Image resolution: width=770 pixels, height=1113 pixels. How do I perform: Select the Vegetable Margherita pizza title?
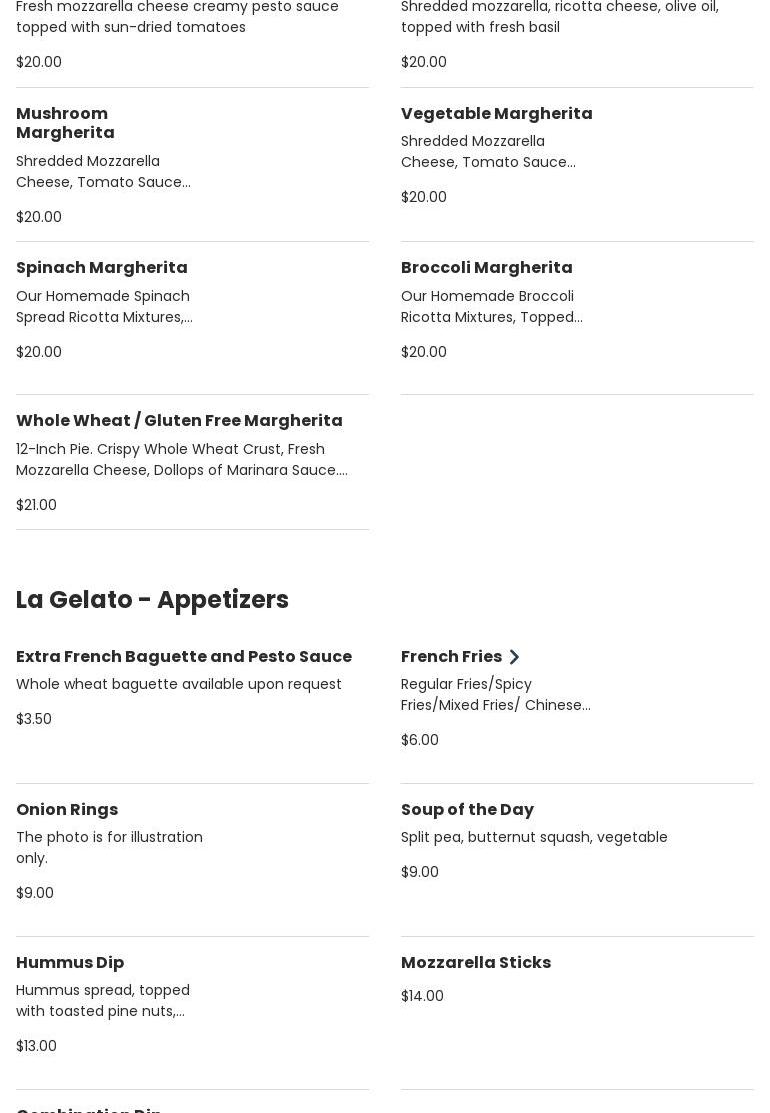[x=496, y=114]
